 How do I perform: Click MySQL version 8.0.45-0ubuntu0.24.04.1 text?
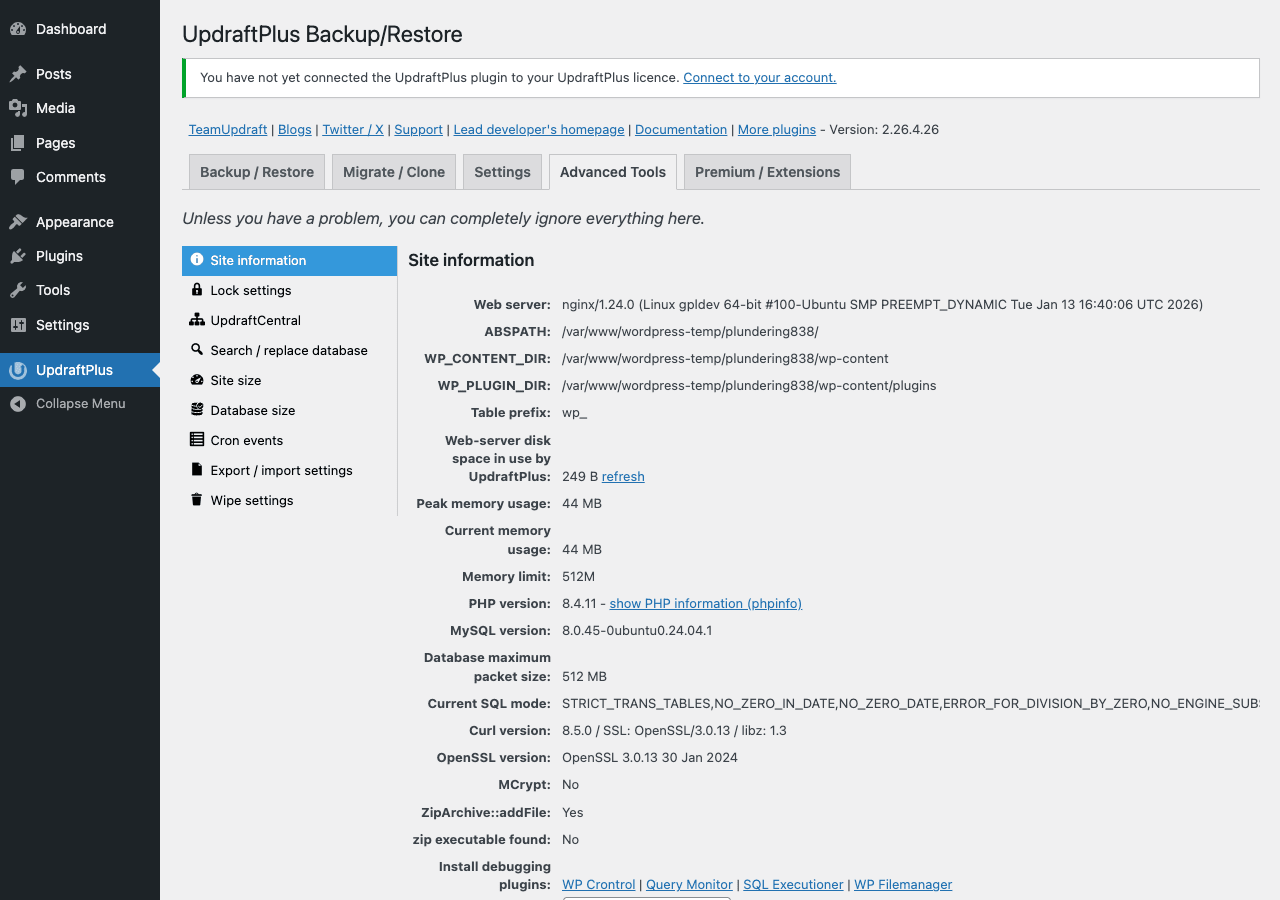637,630
